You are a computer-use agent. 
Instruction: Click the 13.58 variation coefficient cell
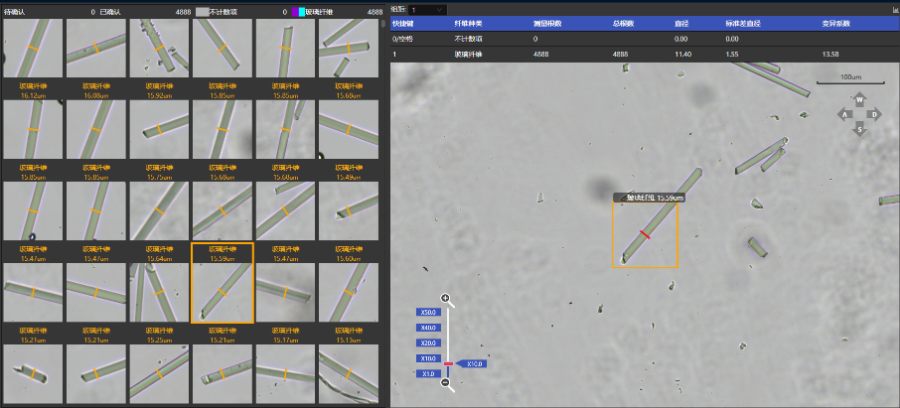[830, 55]
